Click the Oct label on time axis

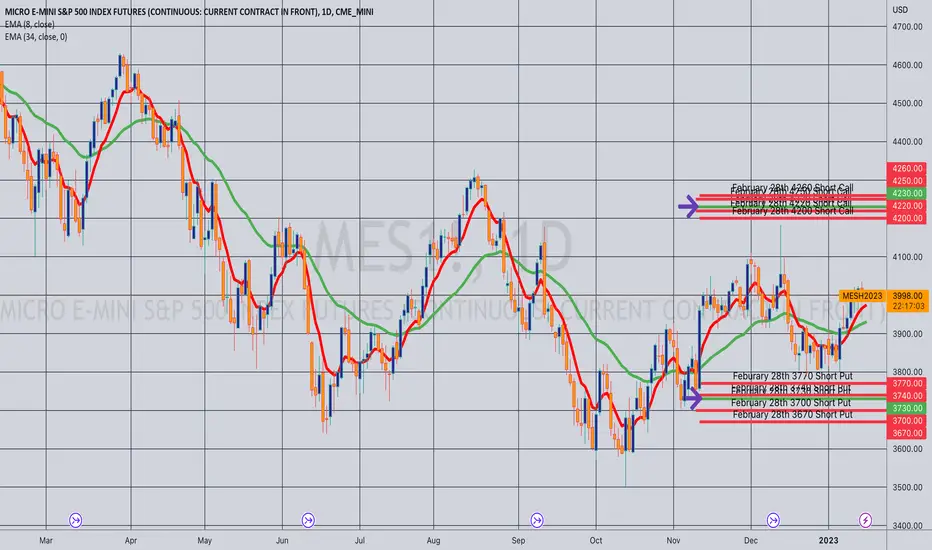(596, 540)
